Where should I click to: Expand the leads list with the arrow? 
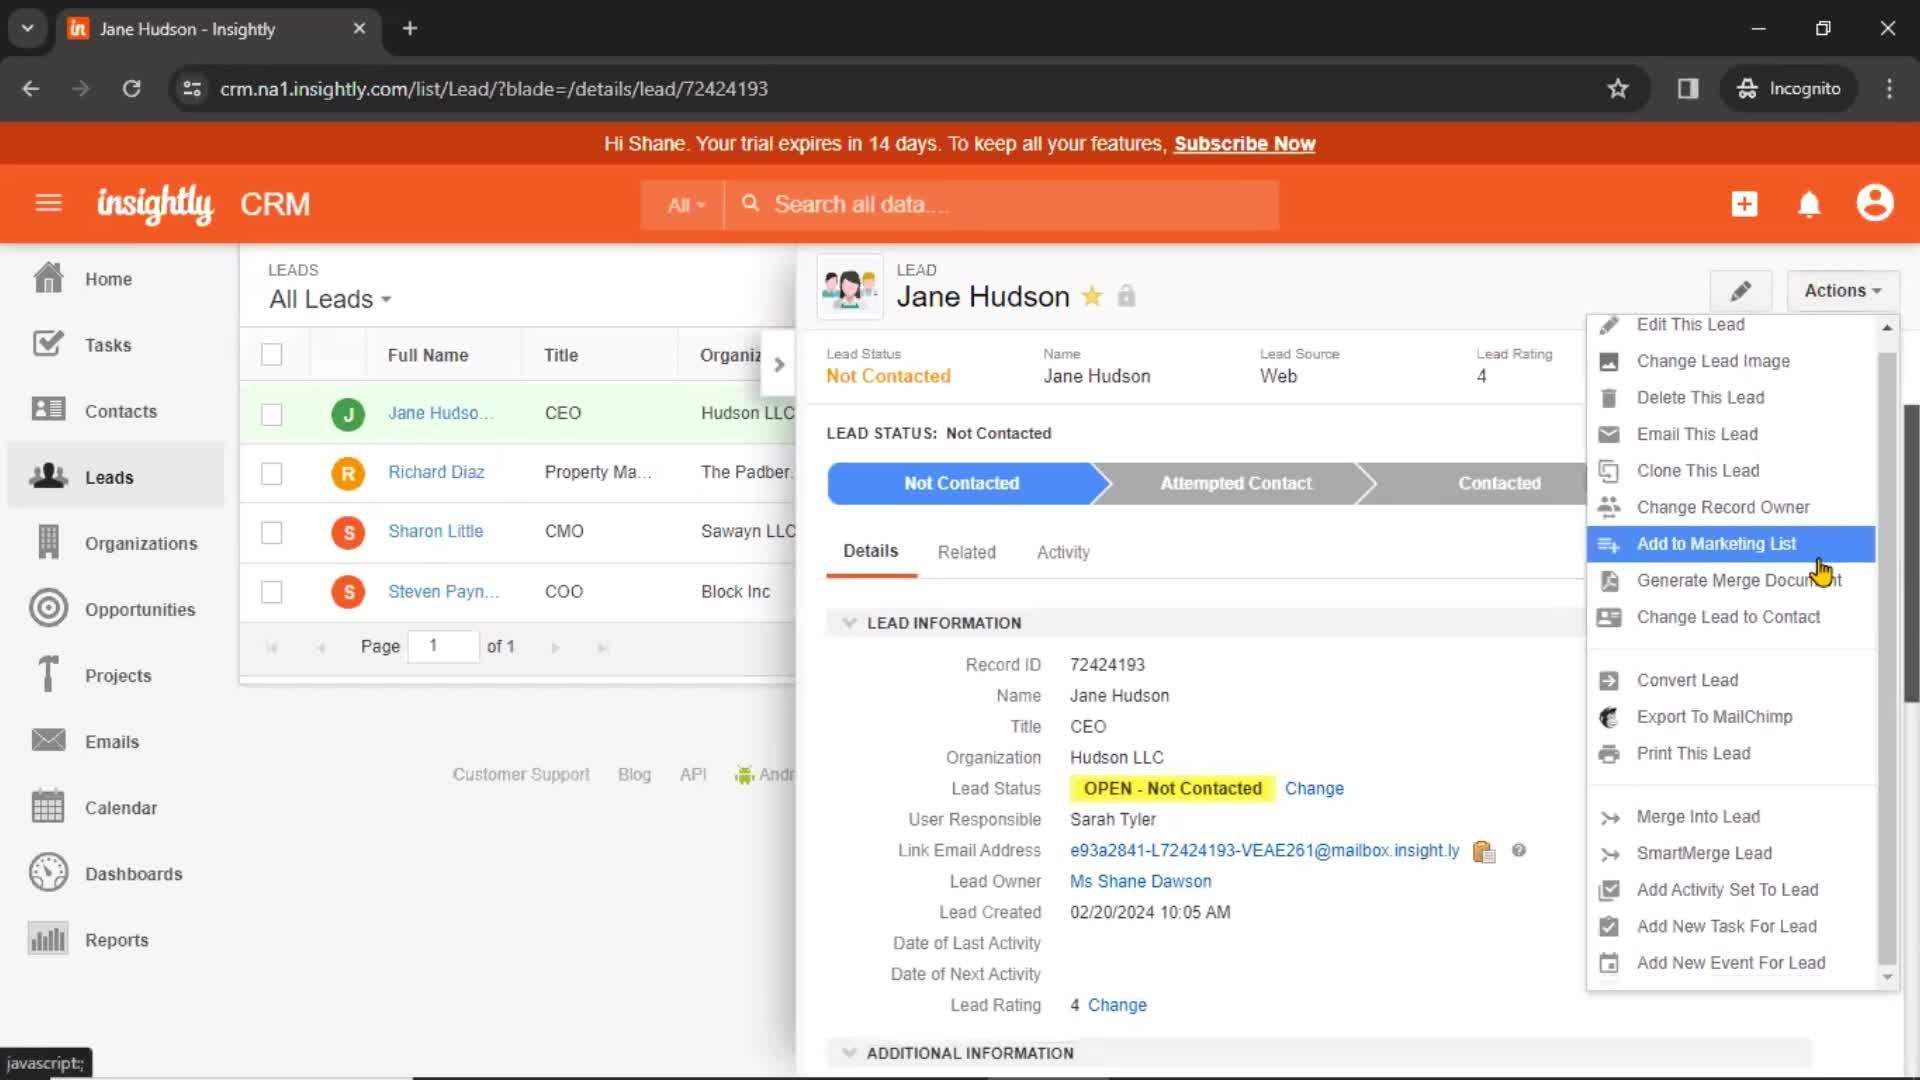779,365
